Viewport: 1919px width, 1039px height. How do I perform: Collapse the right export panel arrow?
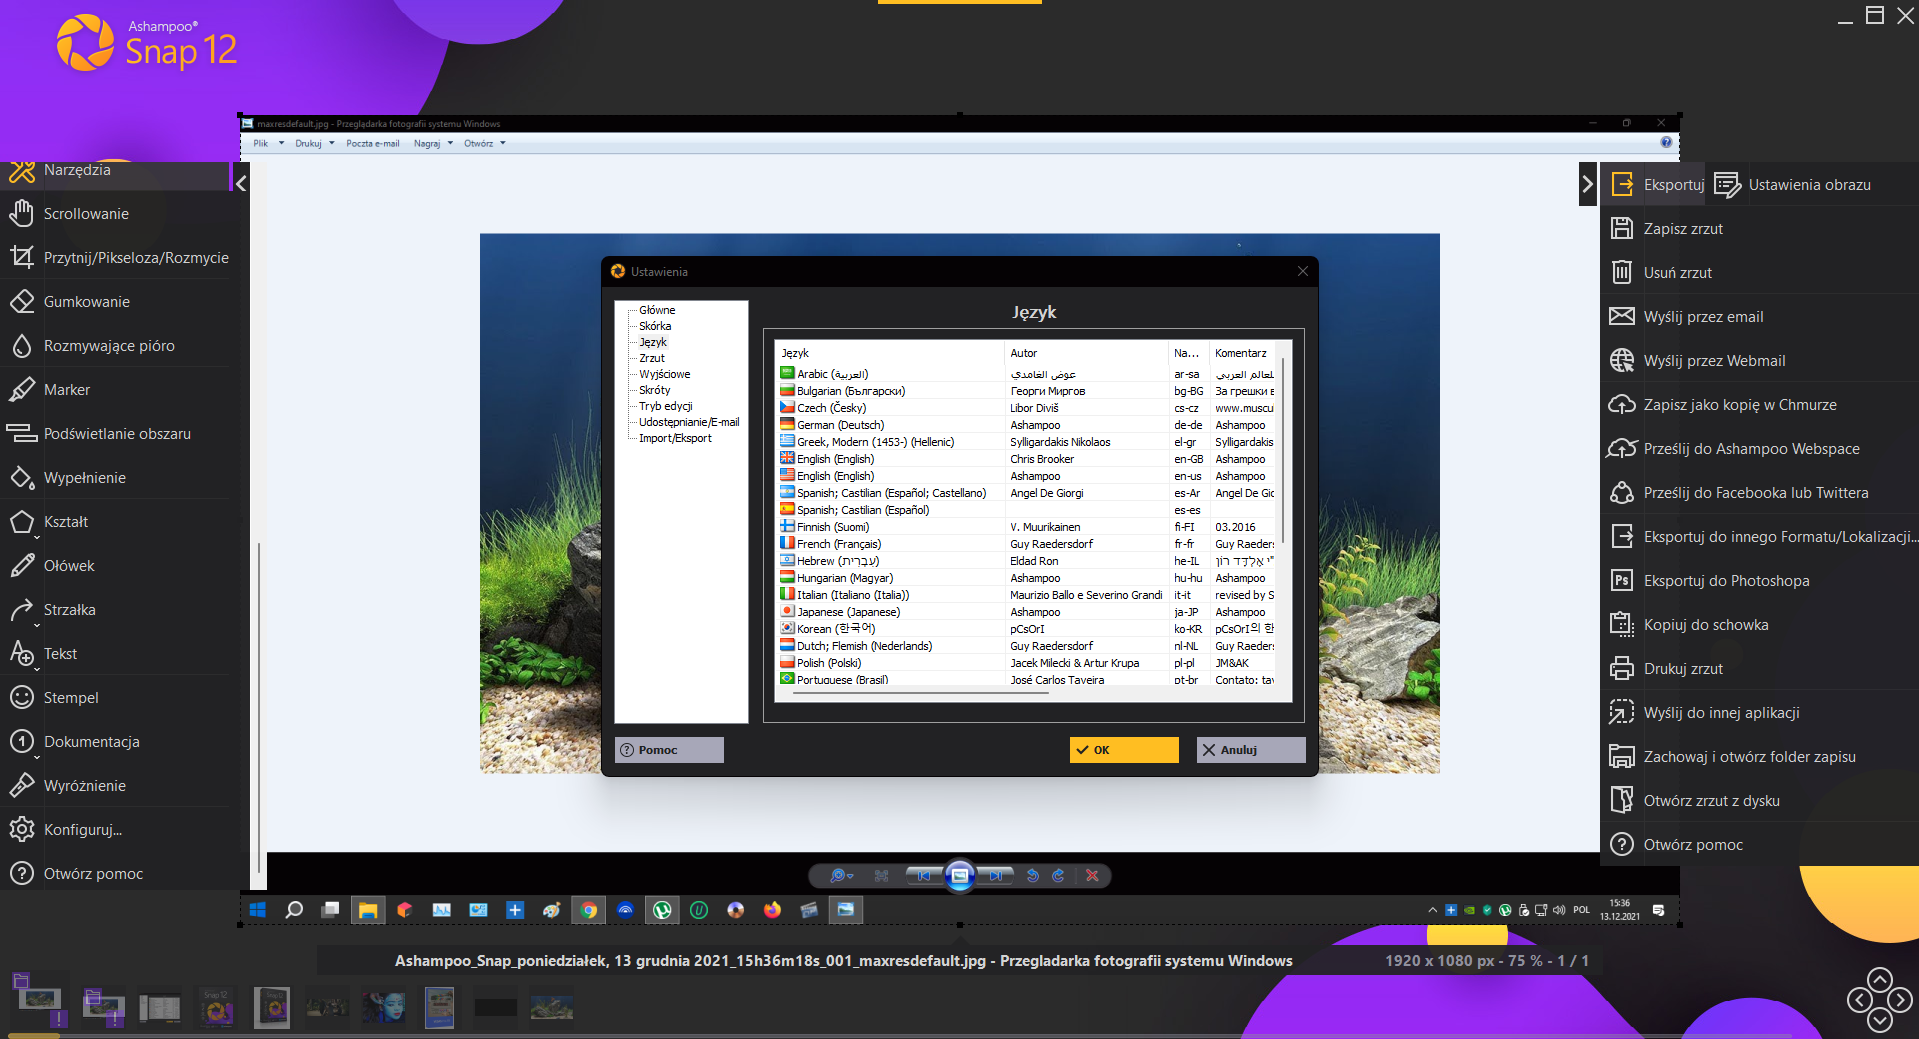1587,184
